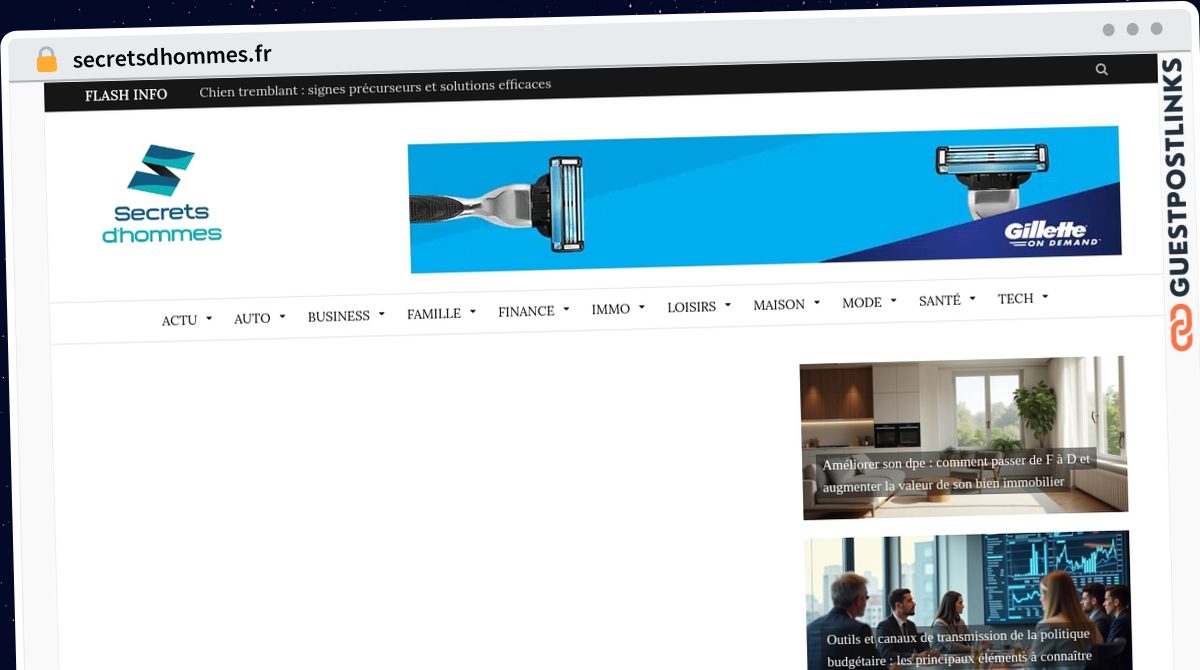Expand the dropdown arrow next to ACTU
1200x670 pixels.
click(209, 319)
